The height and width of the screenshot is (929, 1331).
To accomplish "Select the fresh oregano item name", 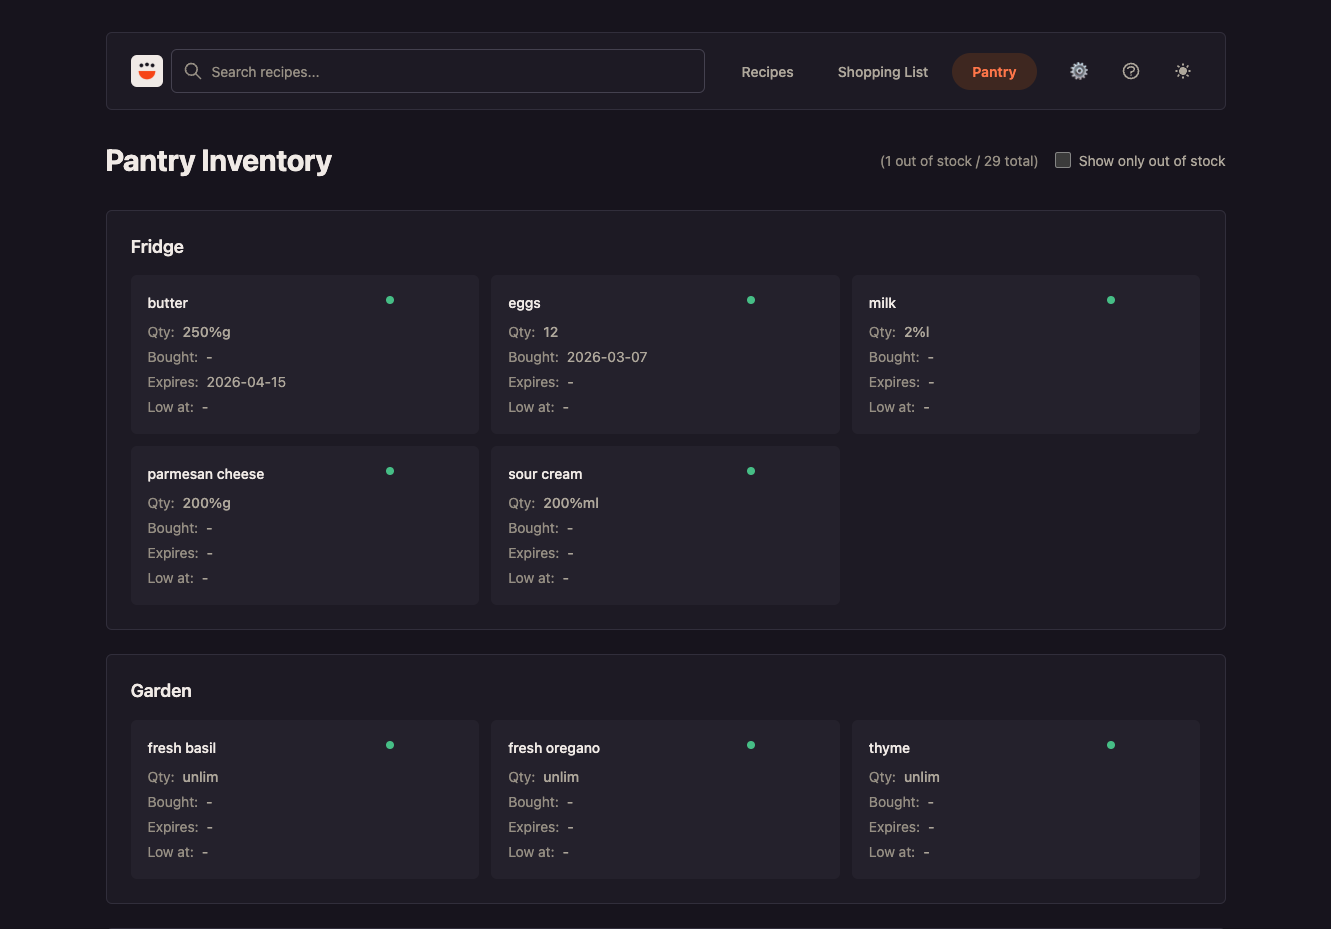I will click(554, 748).
